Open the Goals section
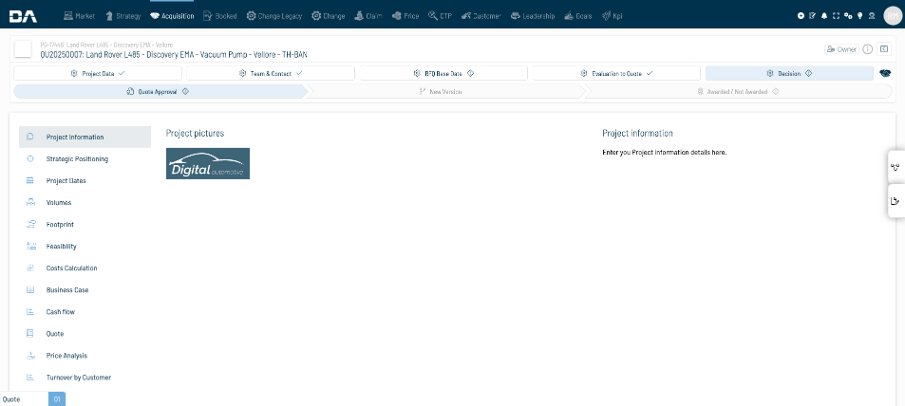The image size is (905, 406). (578, 16)
